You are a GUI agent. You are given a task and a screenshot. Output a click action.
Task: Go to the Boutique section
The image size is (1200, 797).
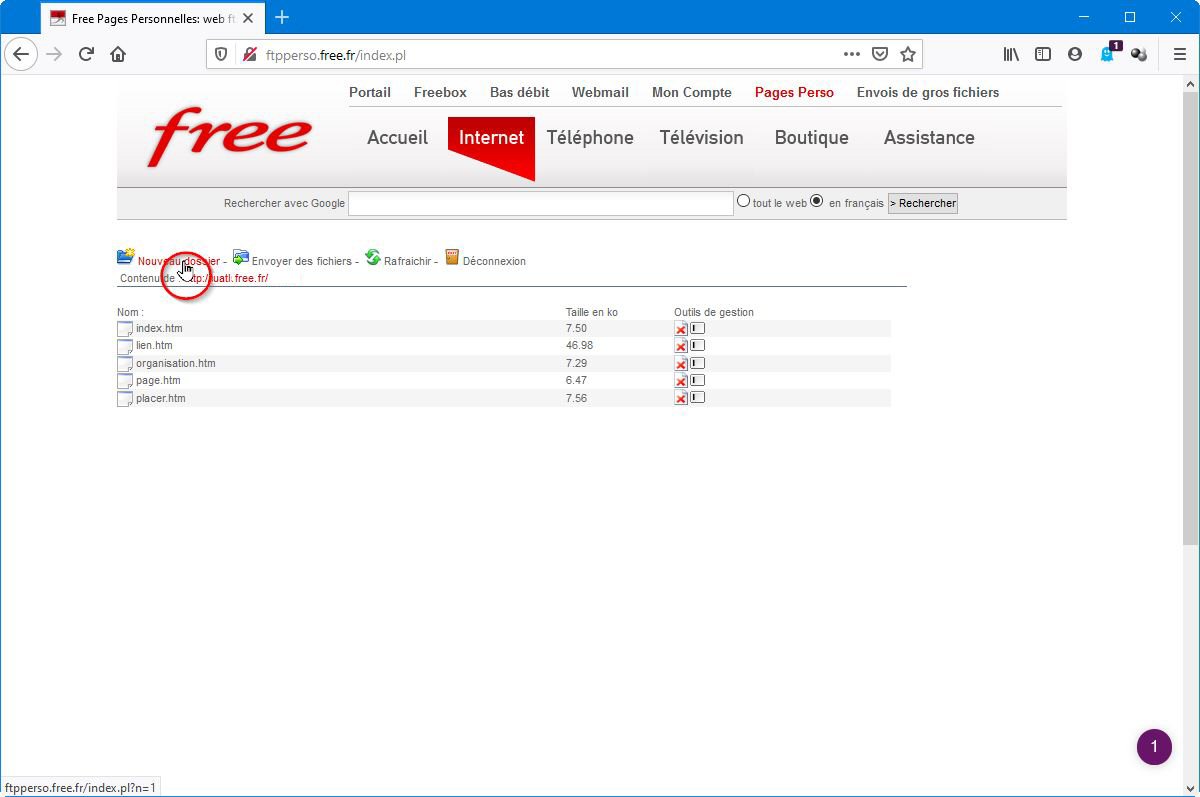811,138
